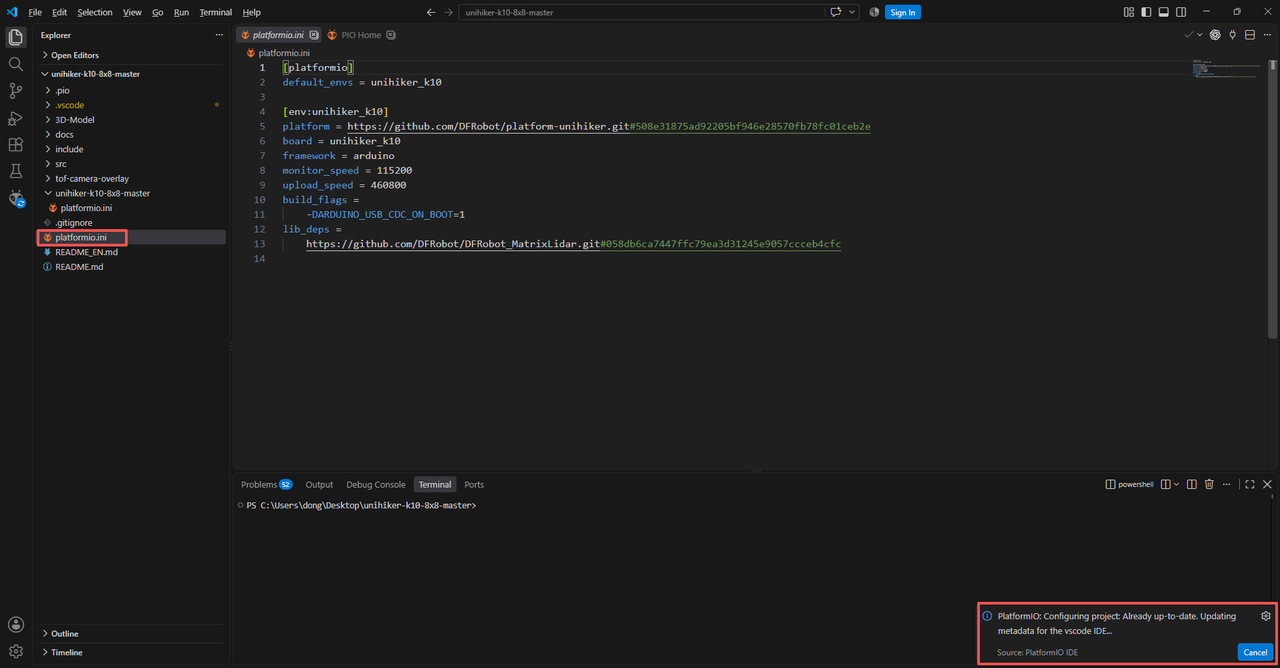This screenshot has width=1280, height=668.
Task: Click the Go Forward arrow in title bar
Action: (448, 12)
